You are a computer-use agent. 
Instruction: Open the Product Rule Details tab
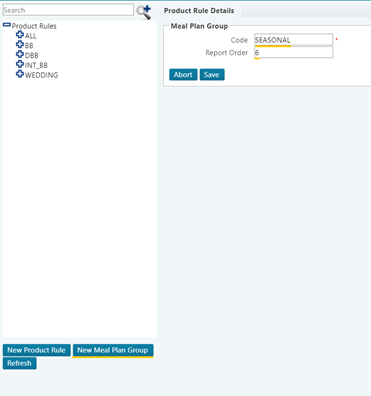199,11
